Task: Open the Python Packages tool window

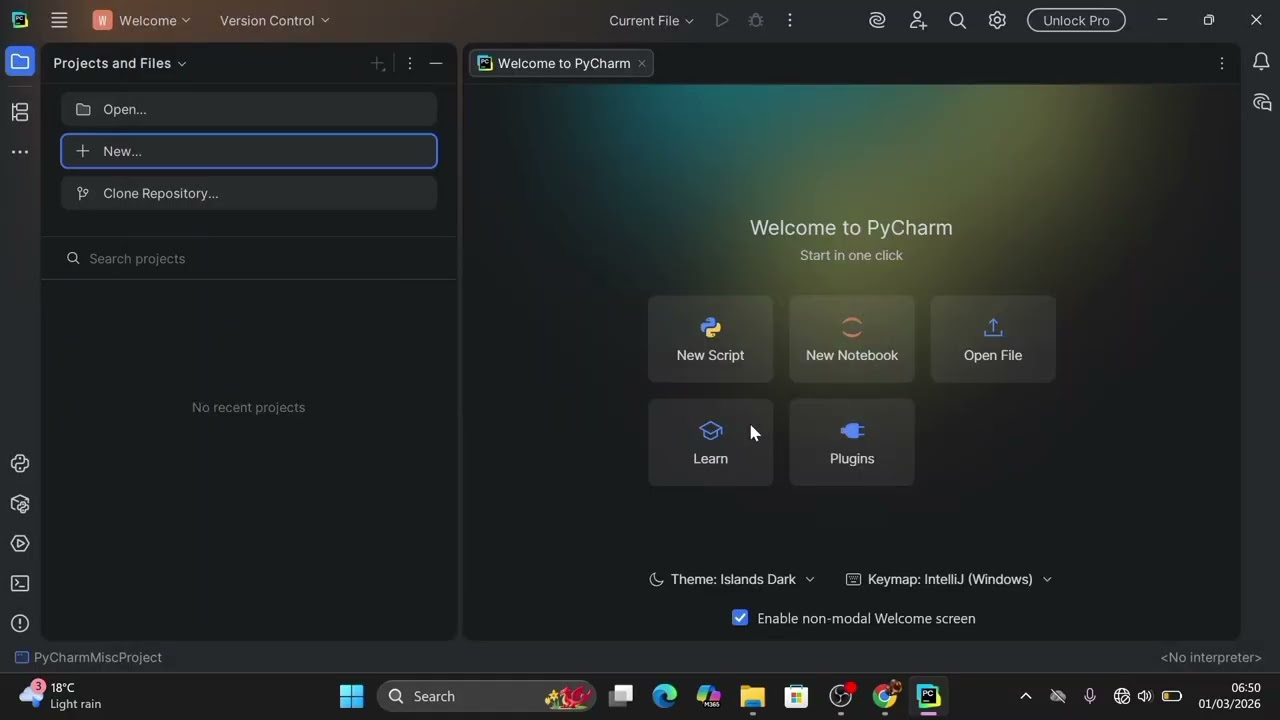Action: [20, 504]
